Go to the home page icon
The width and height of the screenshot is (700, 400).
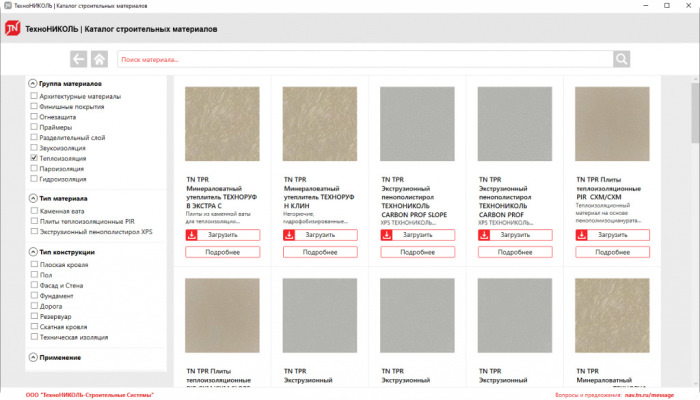click(100, 59)
